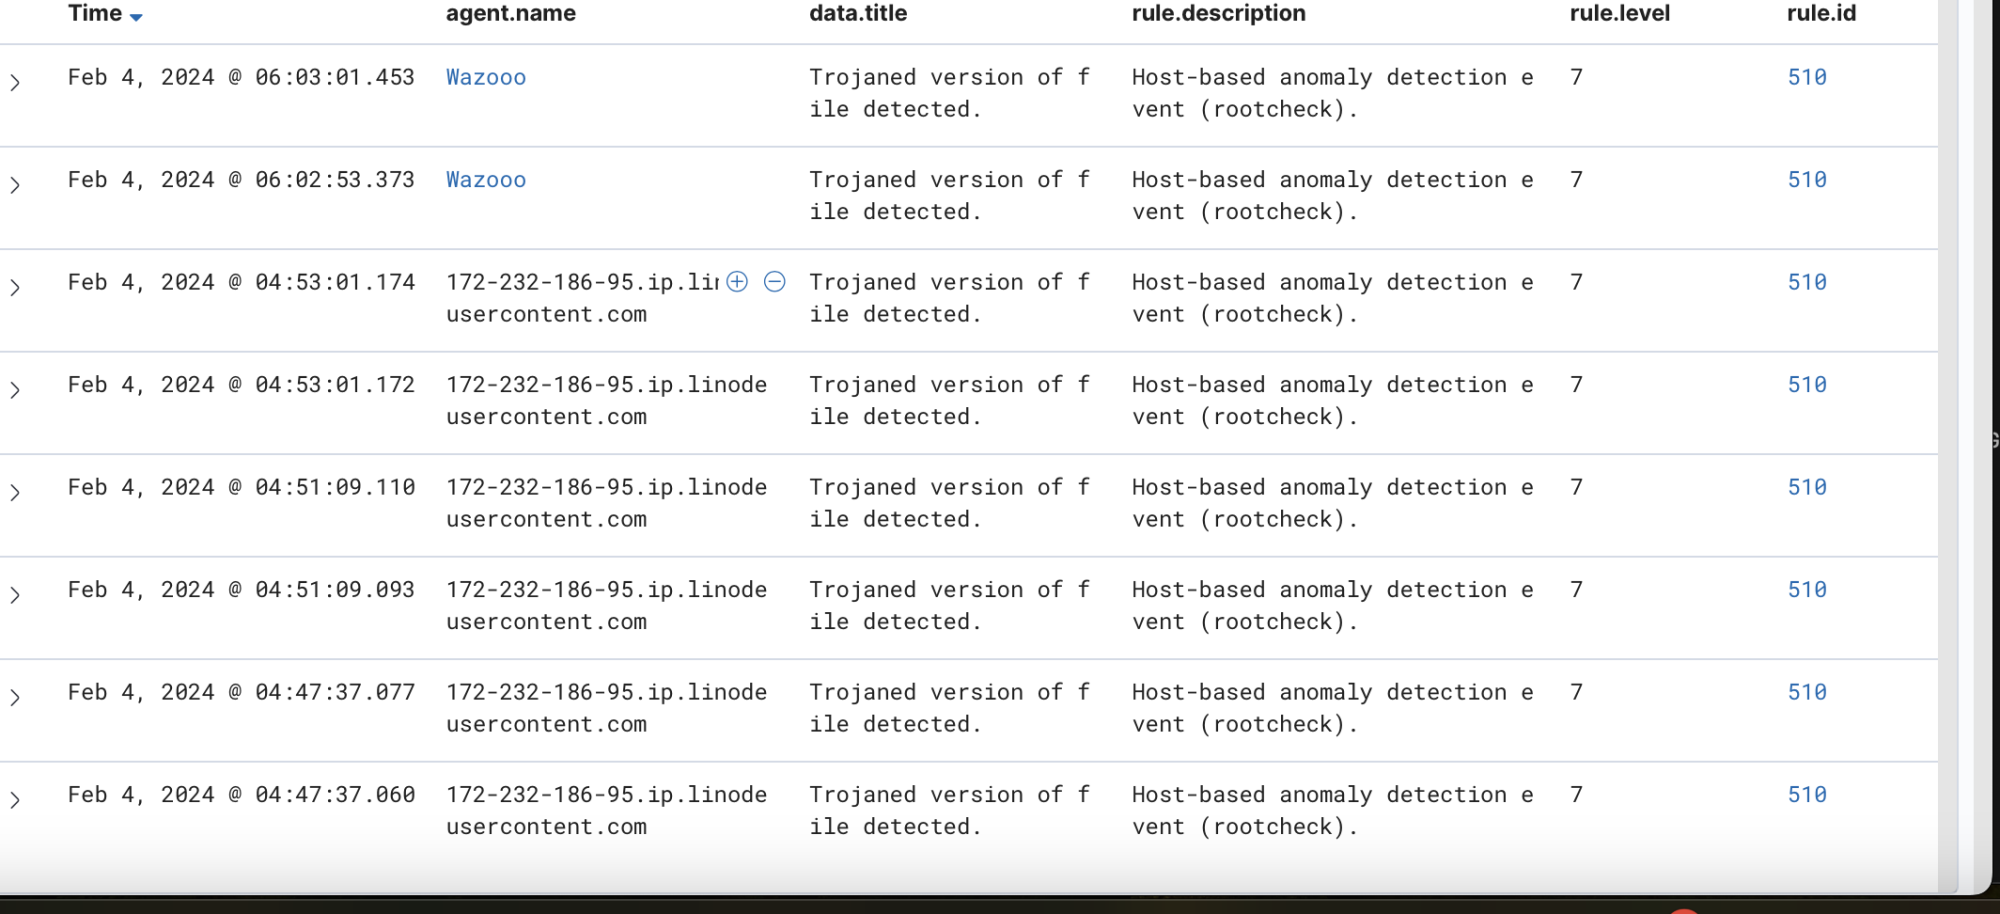This screenshot has height=914, width=2000.
Task: Click the data.title column header
Action: (x=858, y=13)
